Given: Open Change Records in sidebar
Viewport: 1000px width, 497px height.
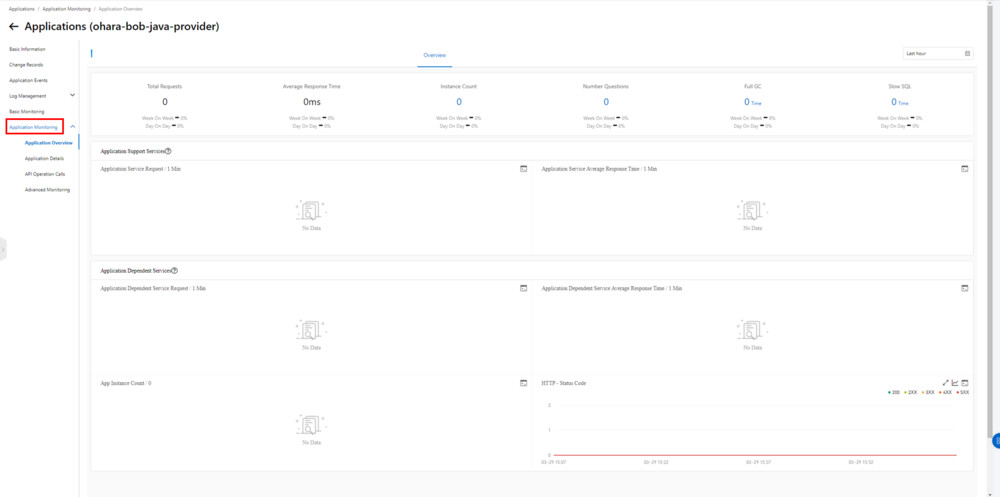Looking at the screenshot, I should coord(26,64).
